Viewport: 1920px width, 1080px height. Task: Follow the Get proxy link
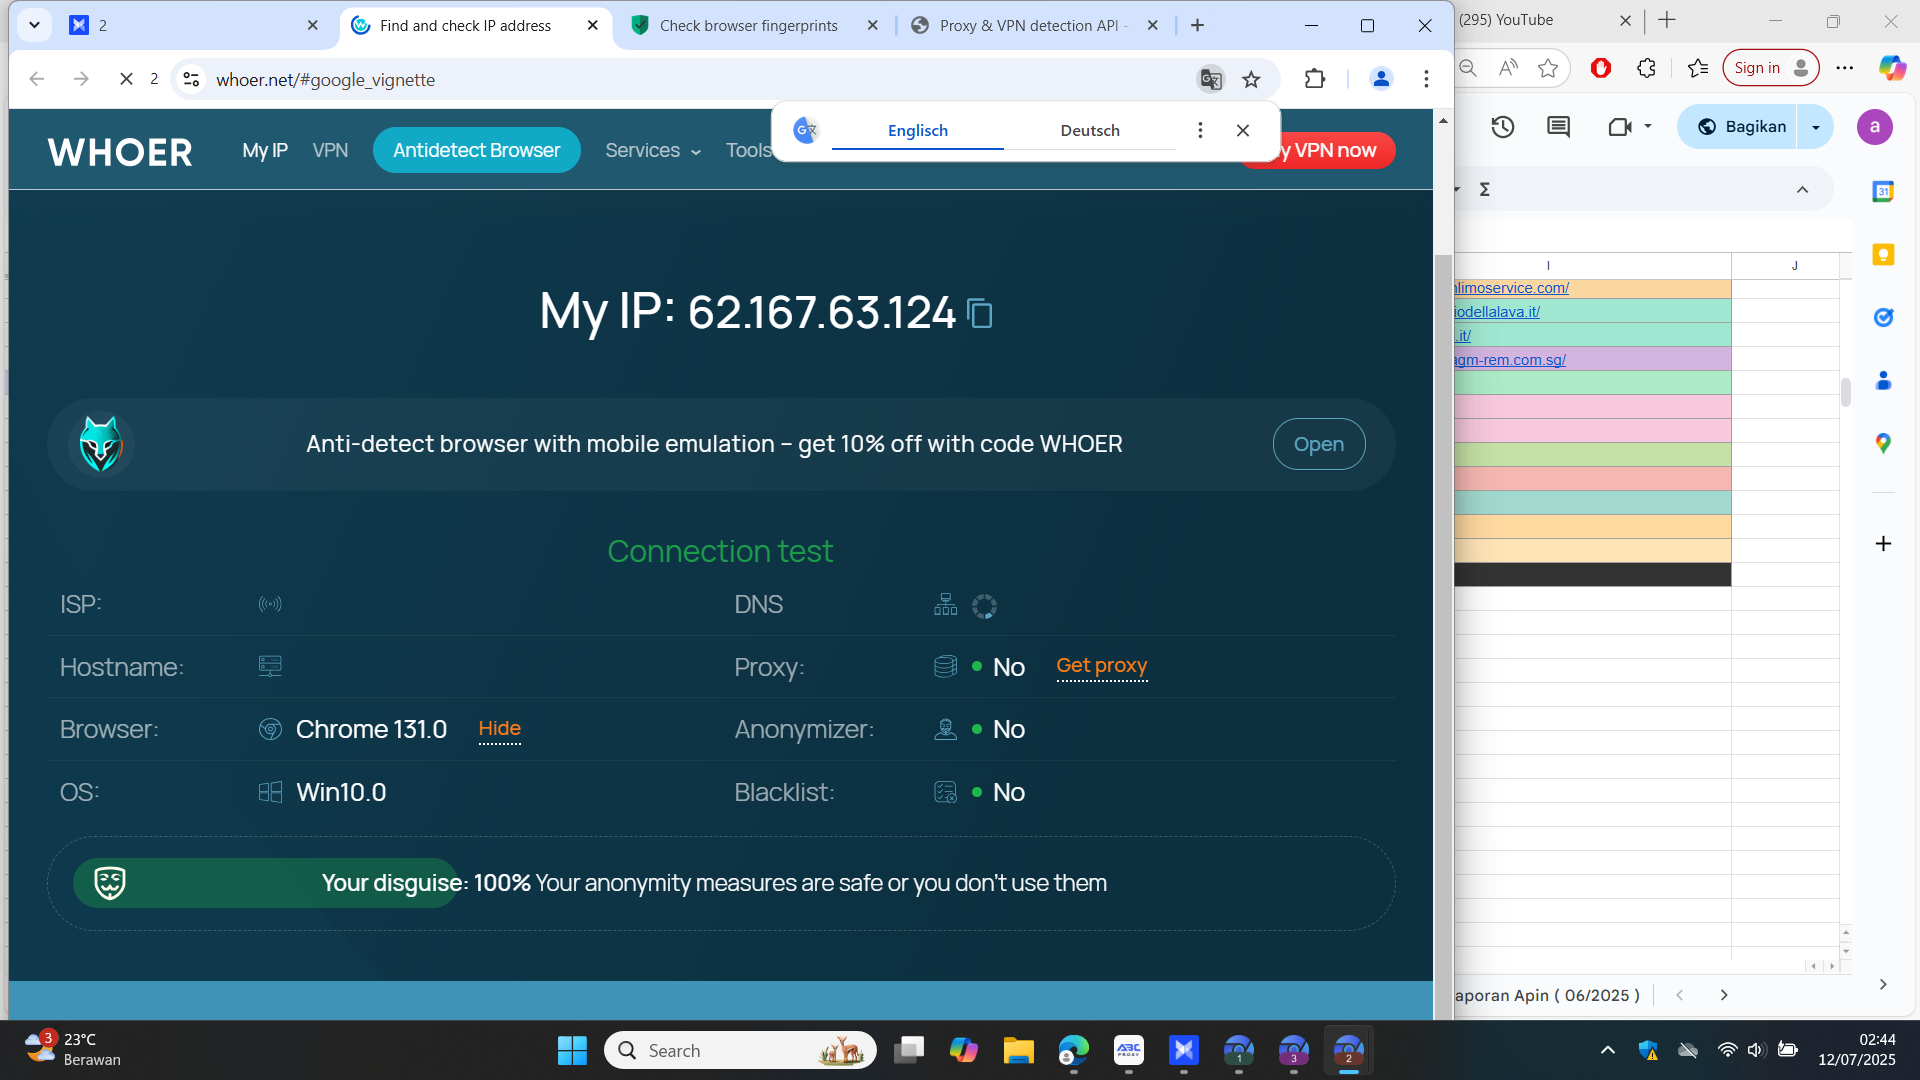tap(1102, 666)
